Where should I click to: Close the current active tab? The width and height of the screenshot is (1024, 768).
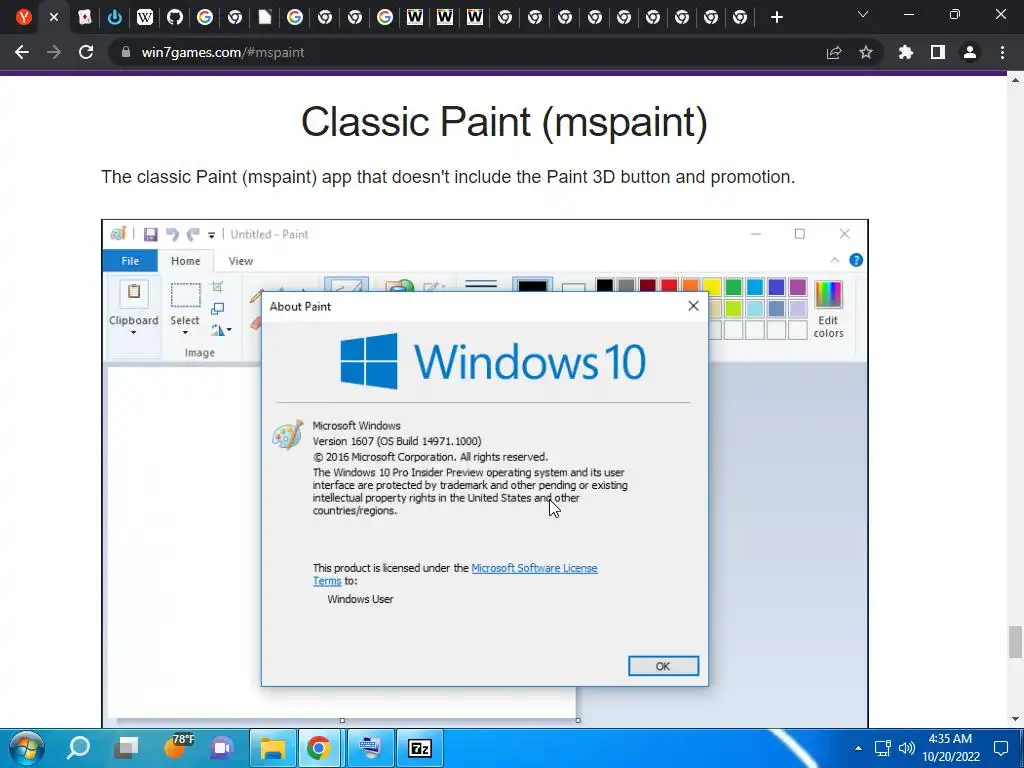54,17
